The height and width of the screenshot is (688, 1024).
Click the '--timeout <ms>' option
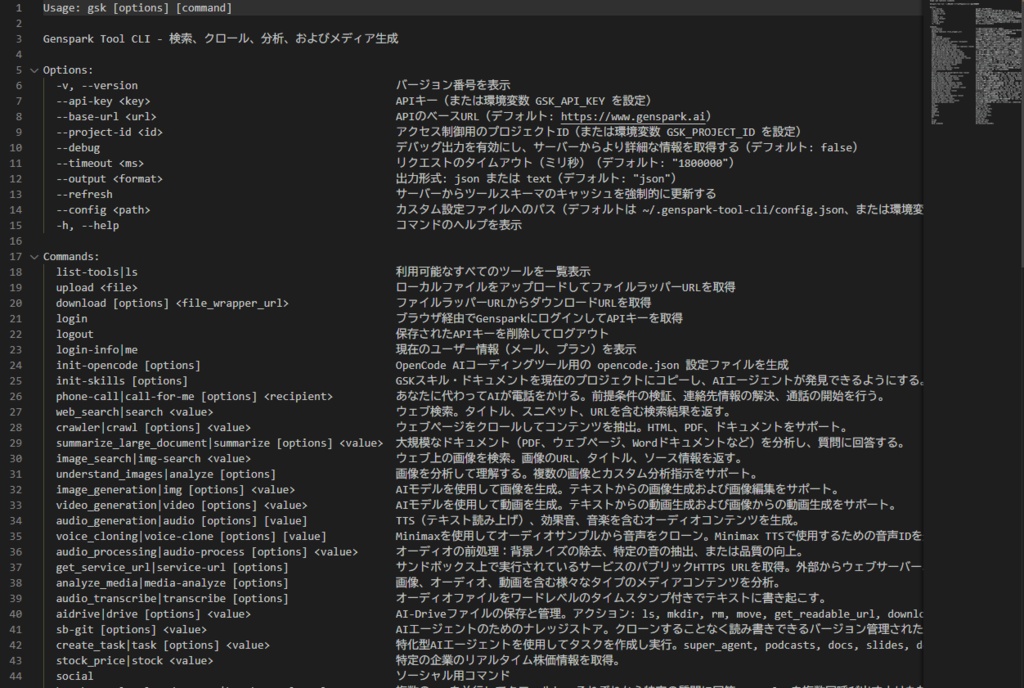click(99, 163)
